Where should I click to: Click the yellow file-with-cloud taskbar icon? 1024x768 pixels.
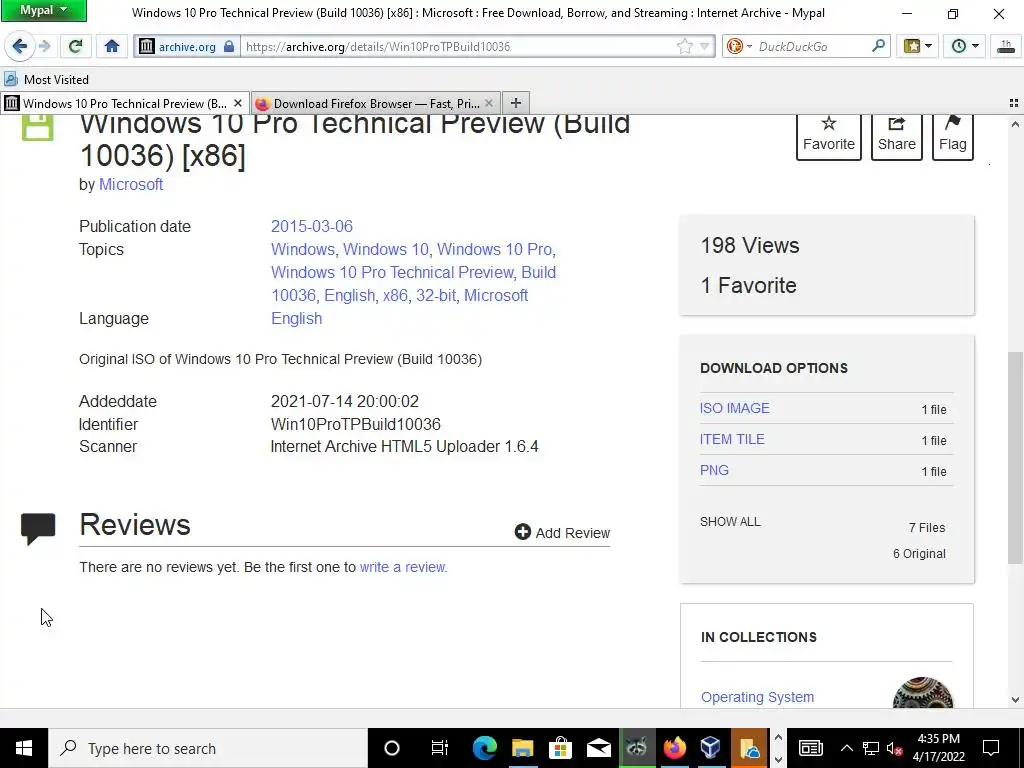(749, 748)
